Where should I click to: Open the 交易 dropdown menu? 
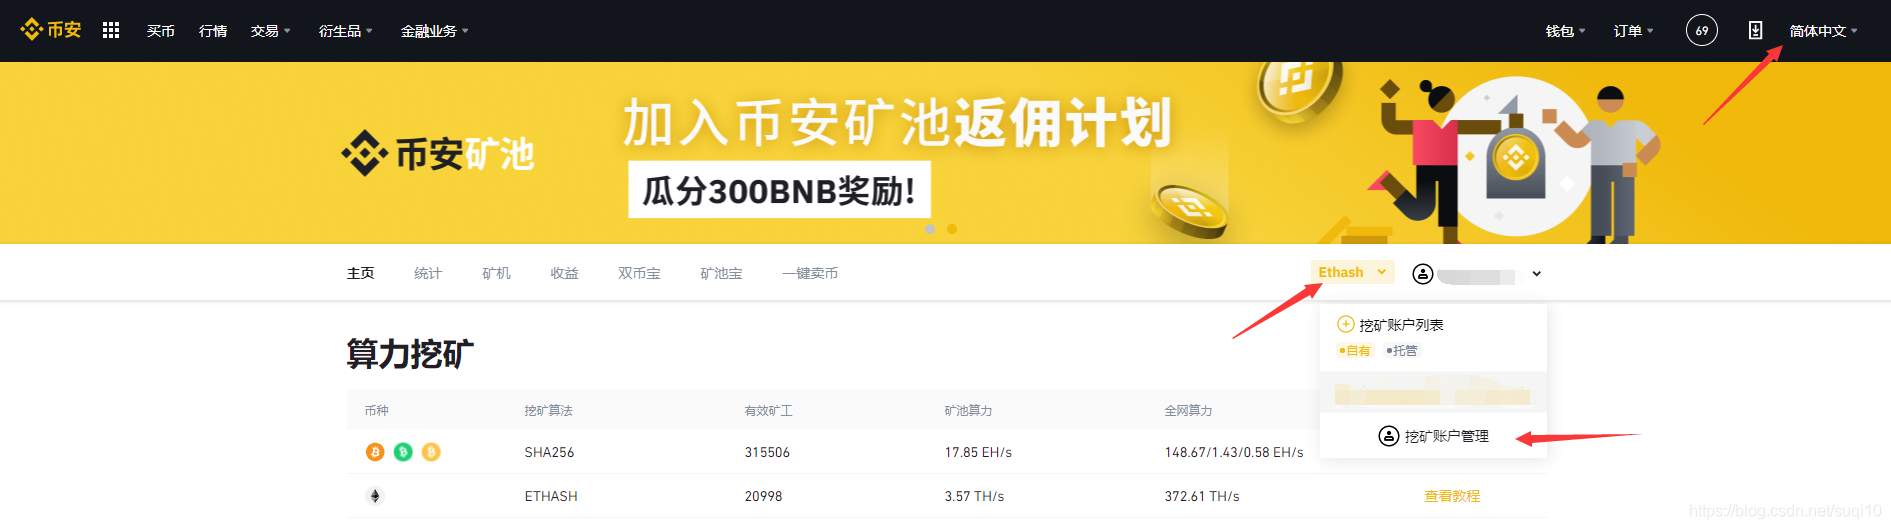pos(271,31)
